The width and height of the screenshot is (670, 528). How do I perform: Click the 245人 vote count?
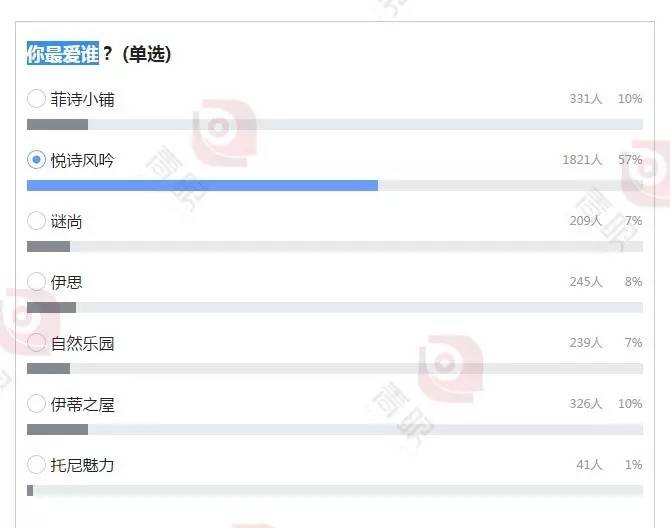(585, 282)
